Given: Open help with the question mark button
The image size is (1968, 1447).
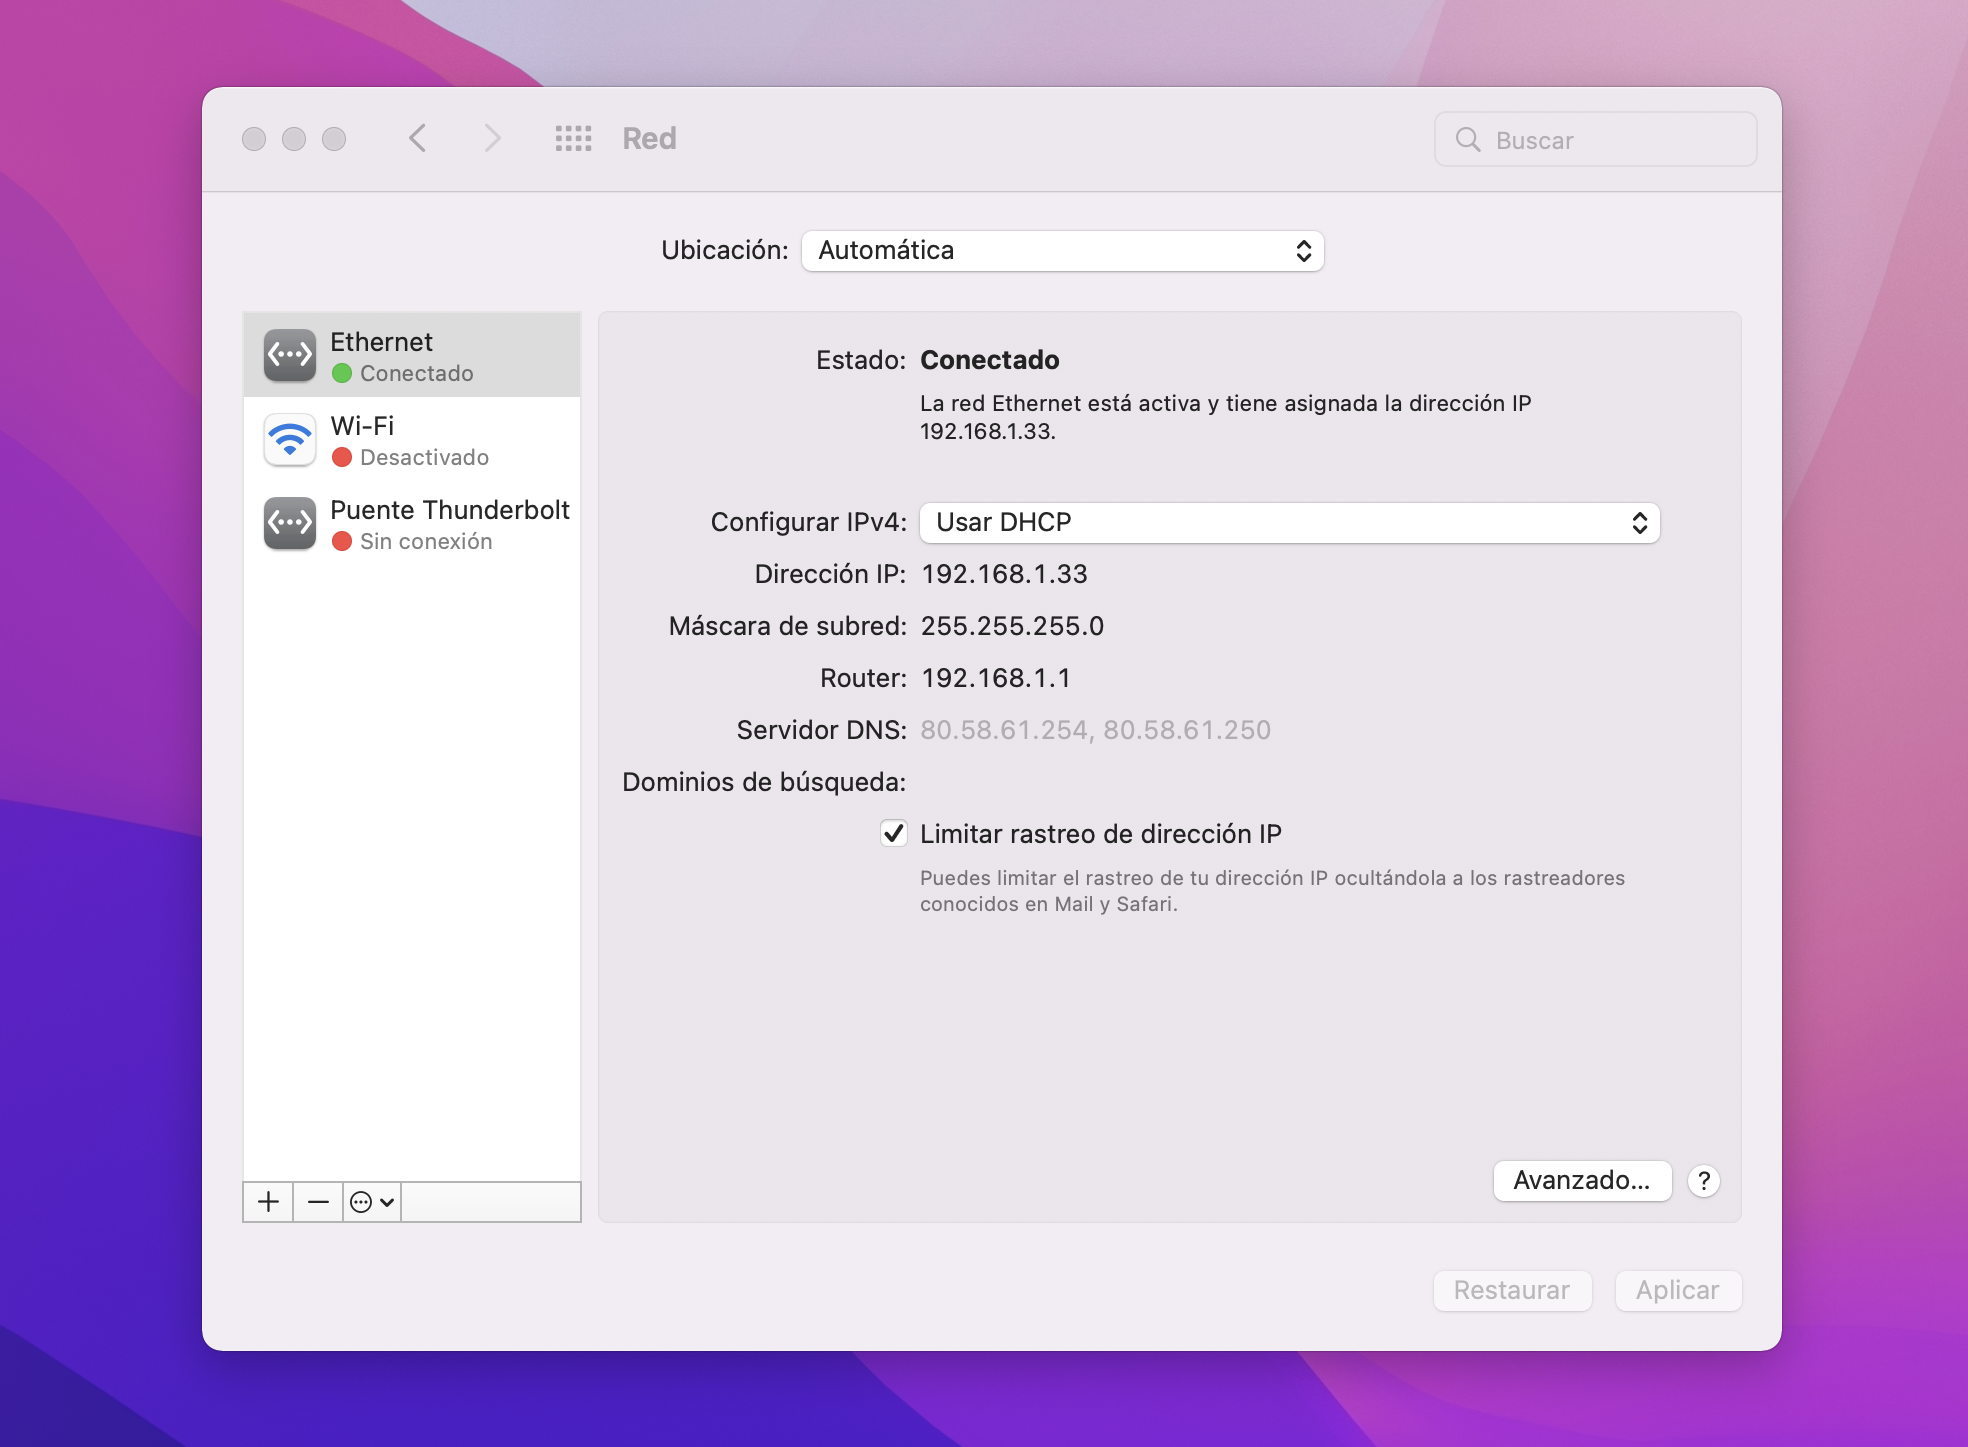Looking at the screenshot, I should (1703, 1181).
